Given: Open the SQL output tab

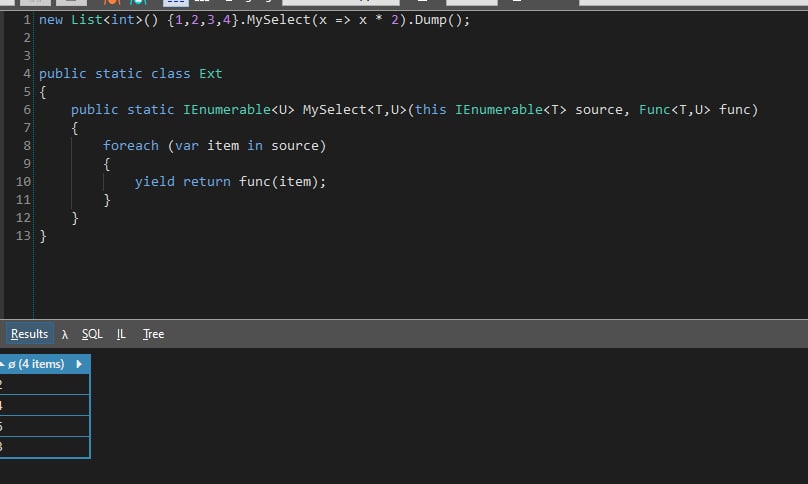Looking at the screenshot, I should point(92,334).
